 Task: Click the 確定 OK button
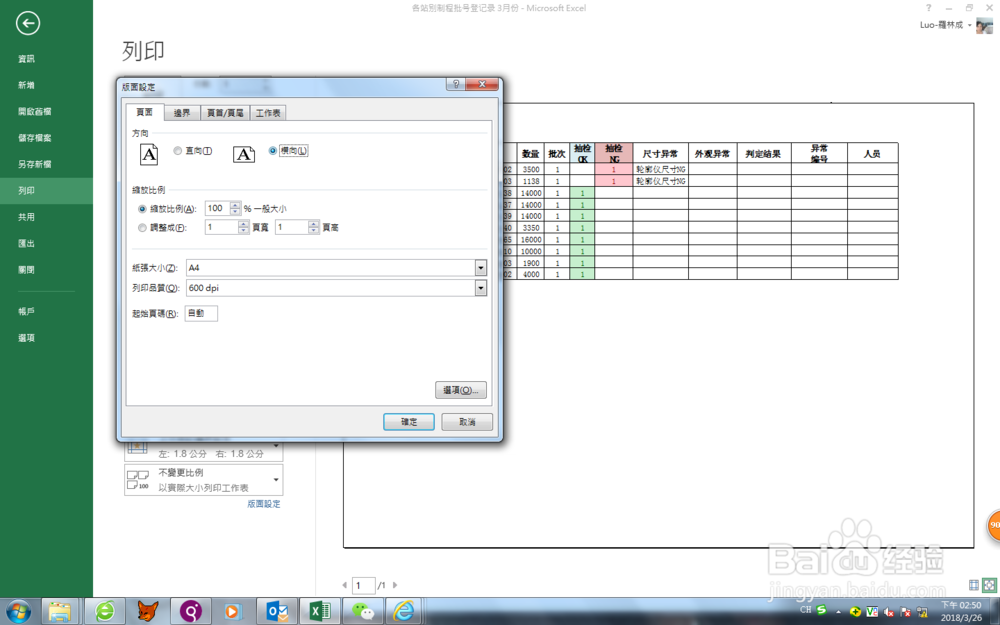coord(409,422)
